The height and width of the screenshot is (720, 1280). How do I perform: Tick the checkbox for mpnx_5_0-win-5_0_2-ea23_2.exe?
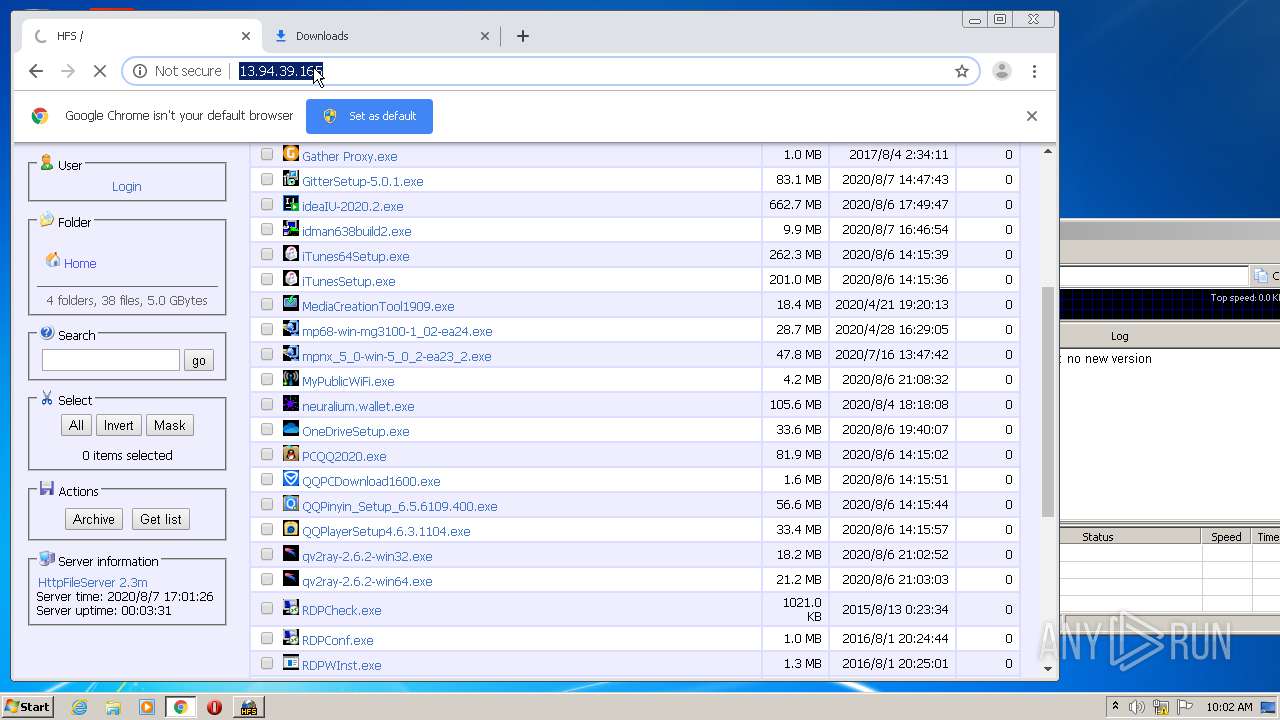click(267, 355)
